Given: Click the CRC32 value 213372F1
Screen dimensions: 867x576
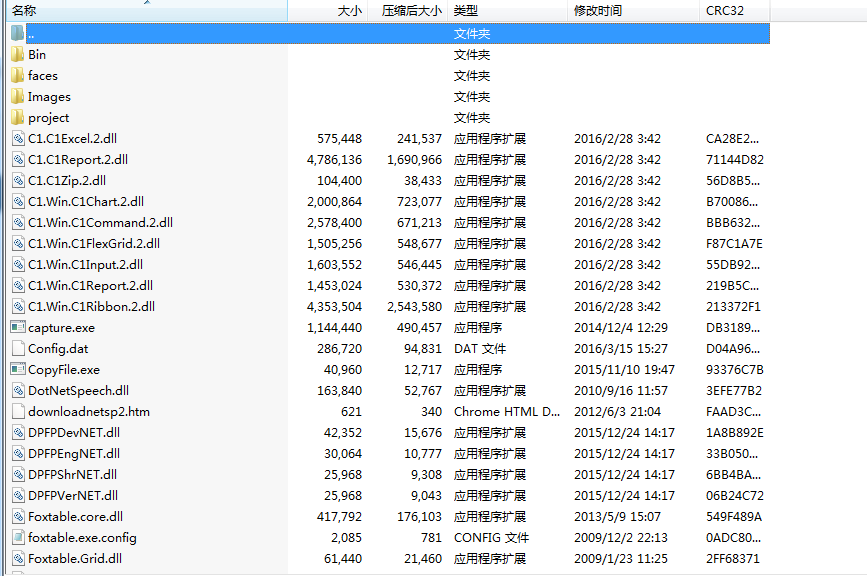Looking at the screenshot, I should pos(733,307).
